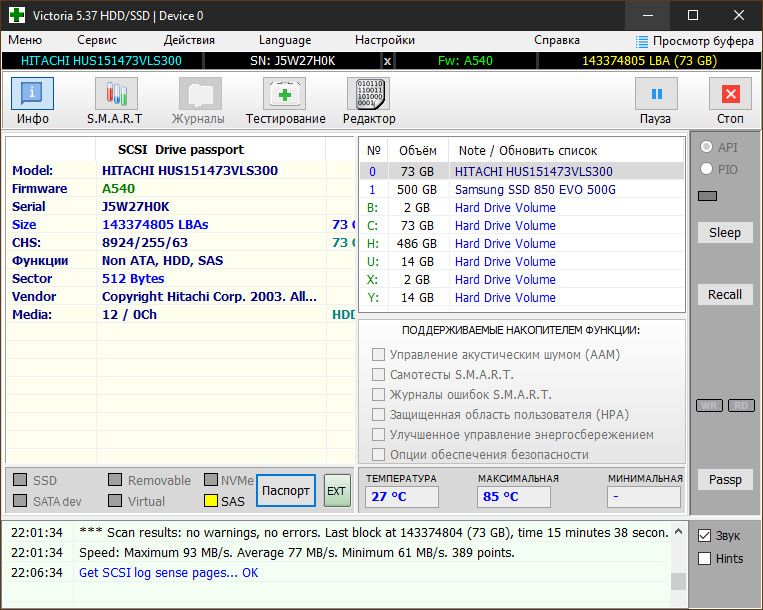Click the Victoria green cross app icon
Viewport: 763px width, 610px height.
pos(17,15)
